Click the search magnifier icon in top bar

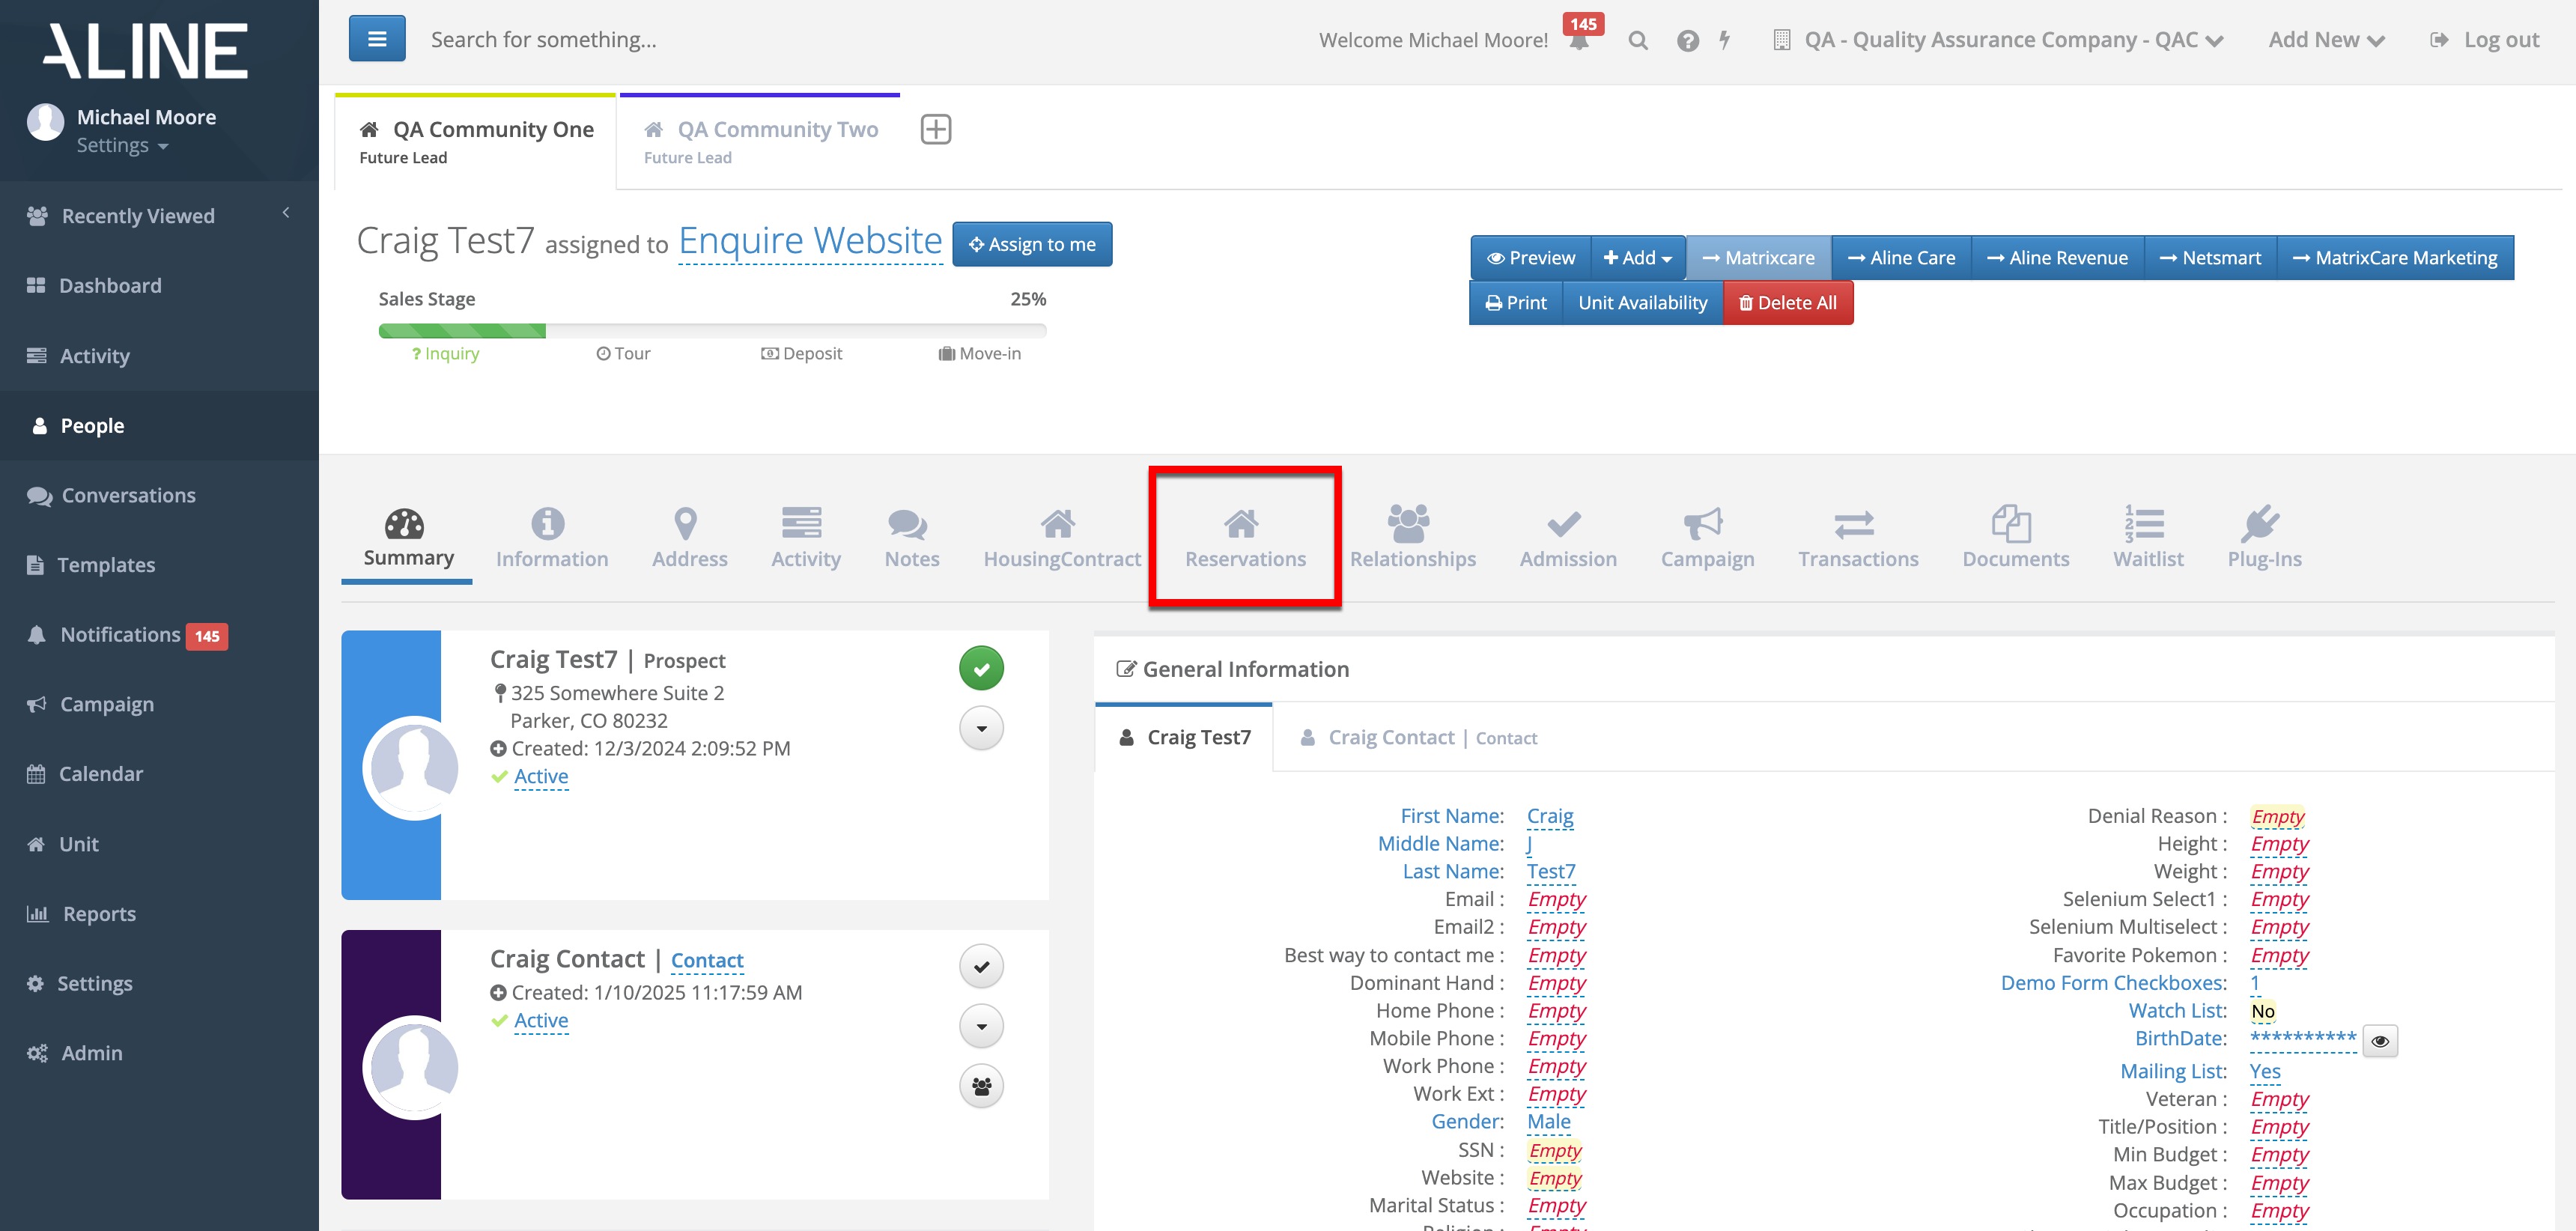pos(1637,41)
